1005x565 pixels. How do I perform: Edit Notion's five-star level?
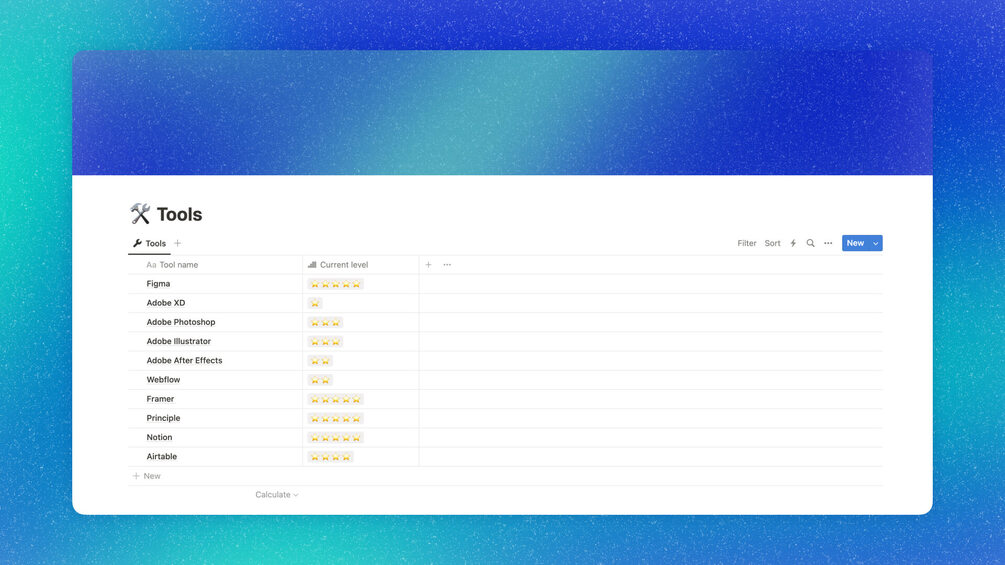335,438
